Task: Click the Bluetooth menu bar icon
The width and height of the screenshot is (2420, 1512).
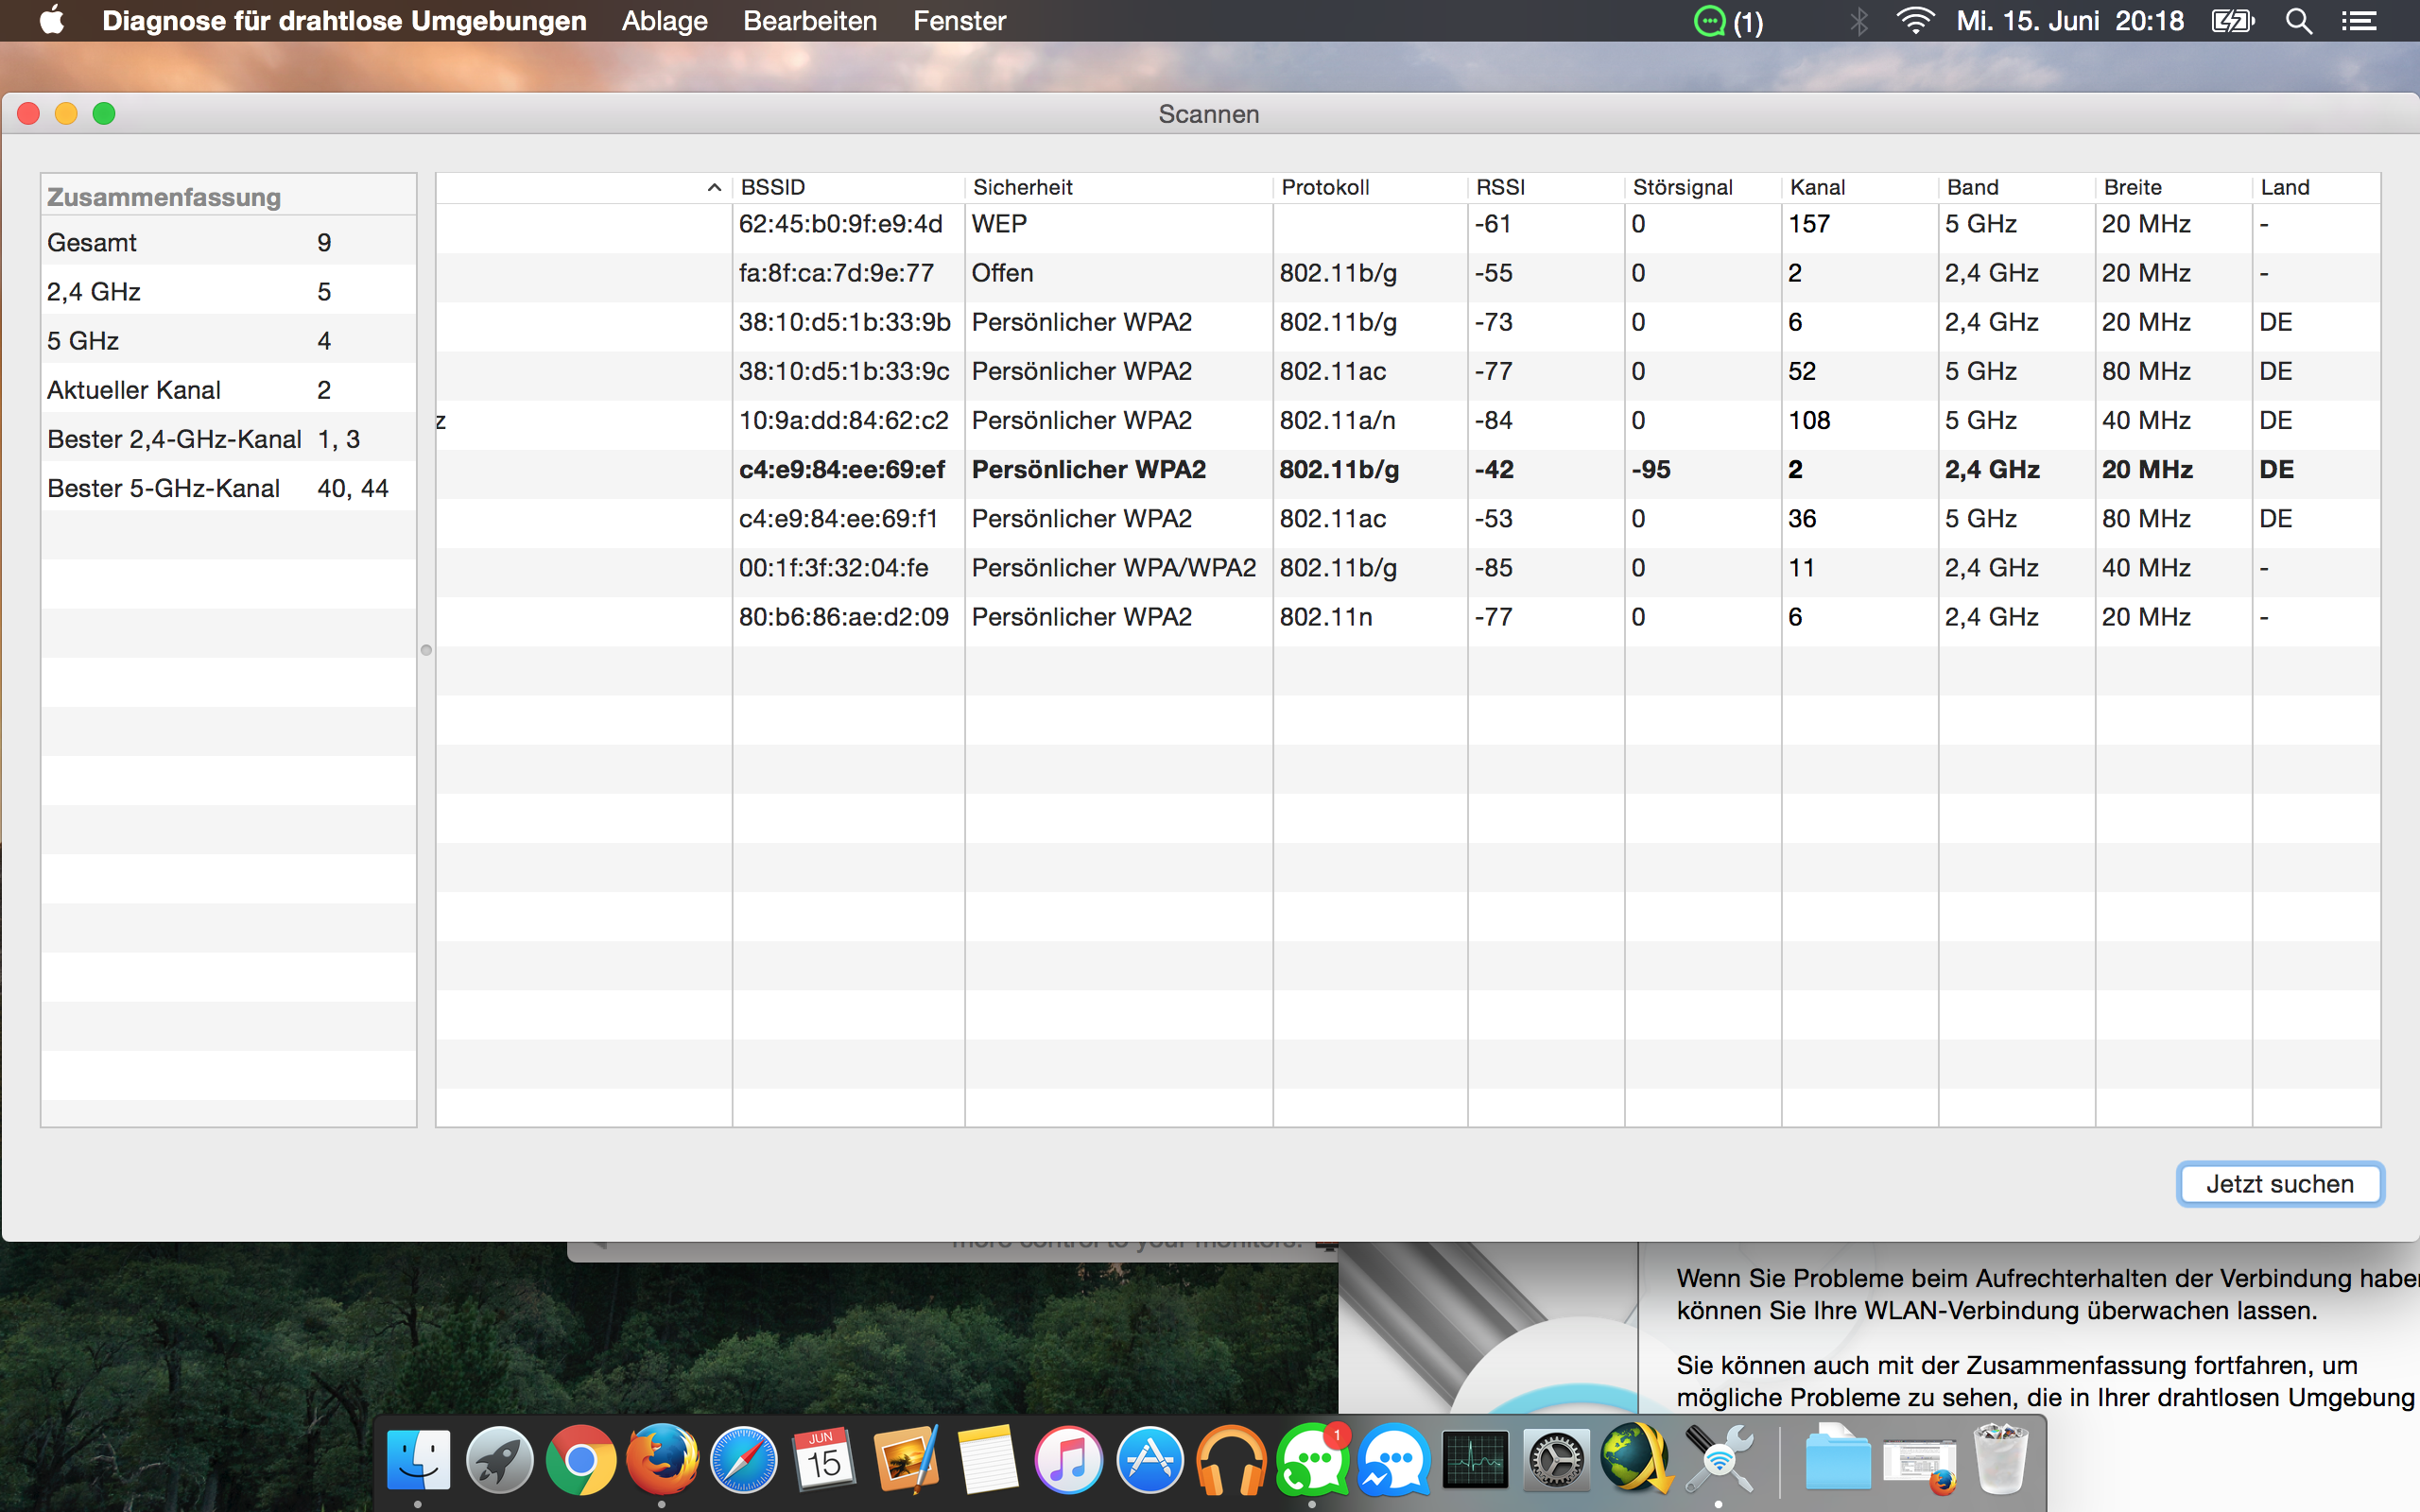Action: point(1858,21)
